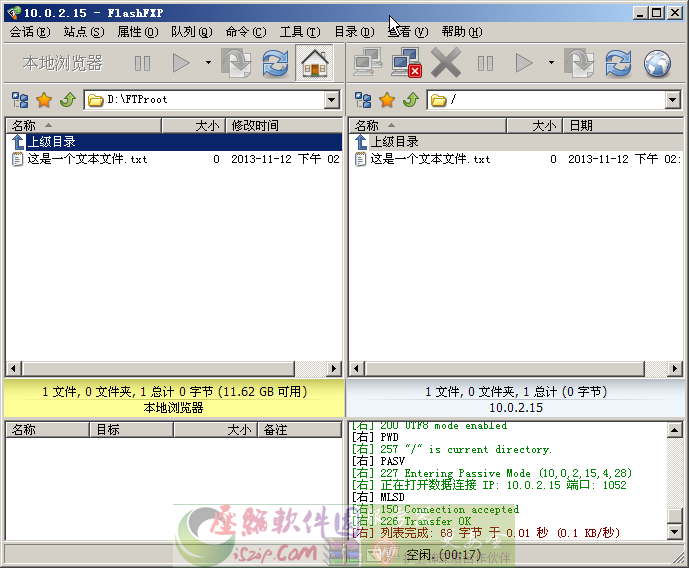Screen dimensions: 689x568
Task: Click the 226 Transfer OK log line
Action: [411, 521]
